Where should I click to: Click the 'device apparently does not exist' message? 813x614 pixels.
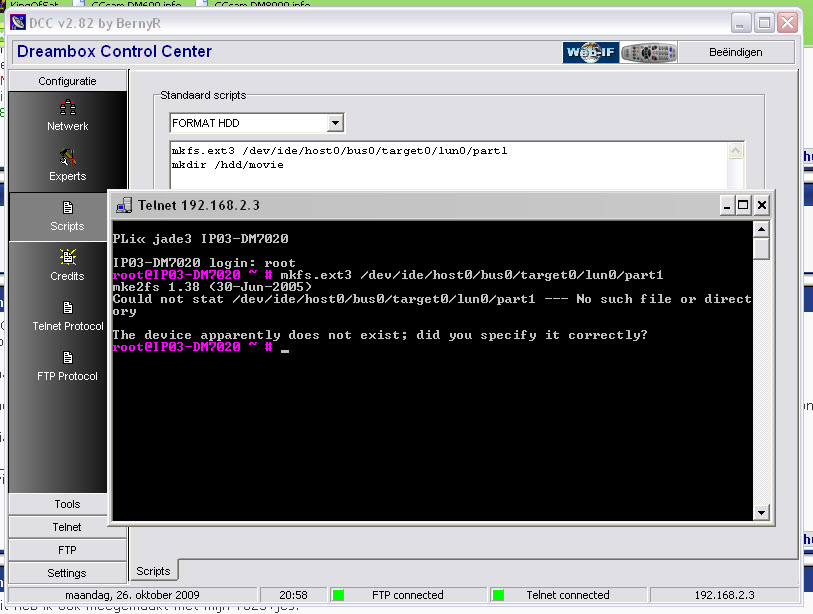(x=380, y=335)
